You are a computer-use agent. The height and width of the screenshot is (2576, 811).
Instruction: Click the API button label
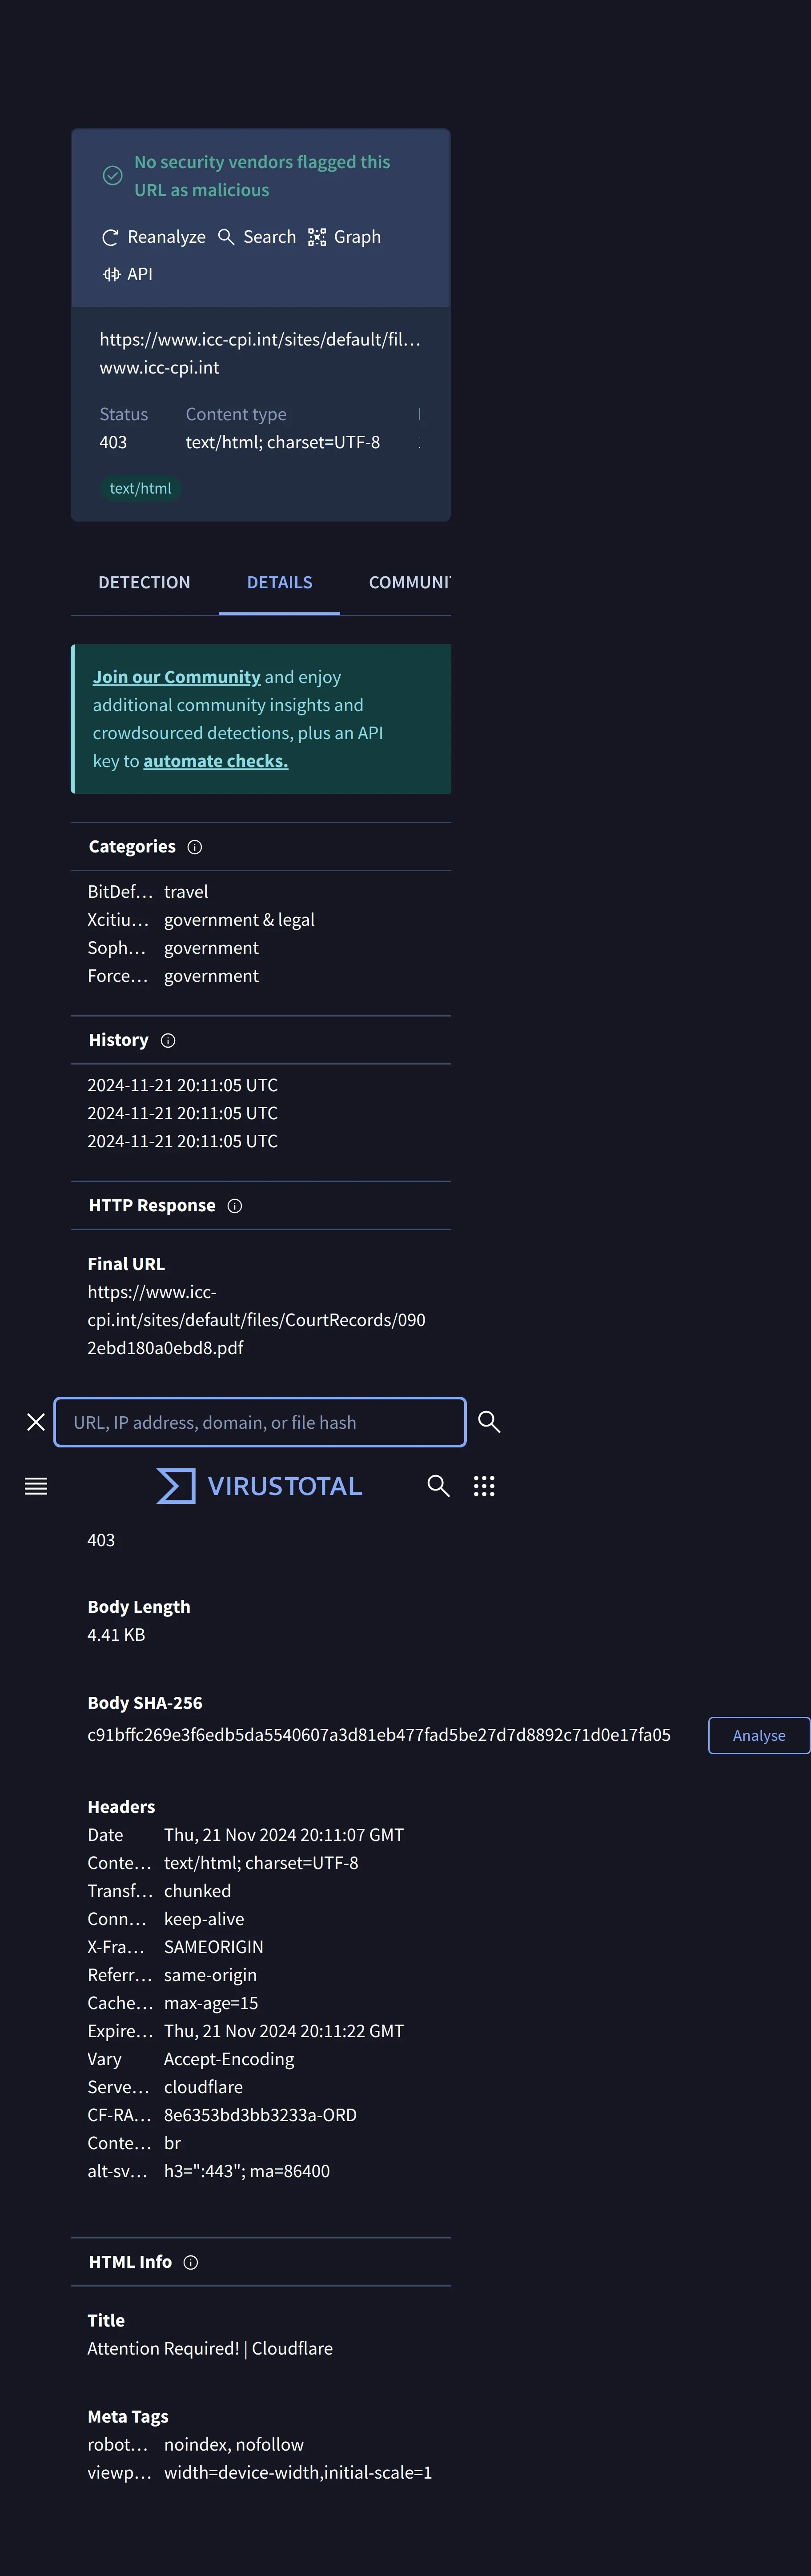click(140, 274)
